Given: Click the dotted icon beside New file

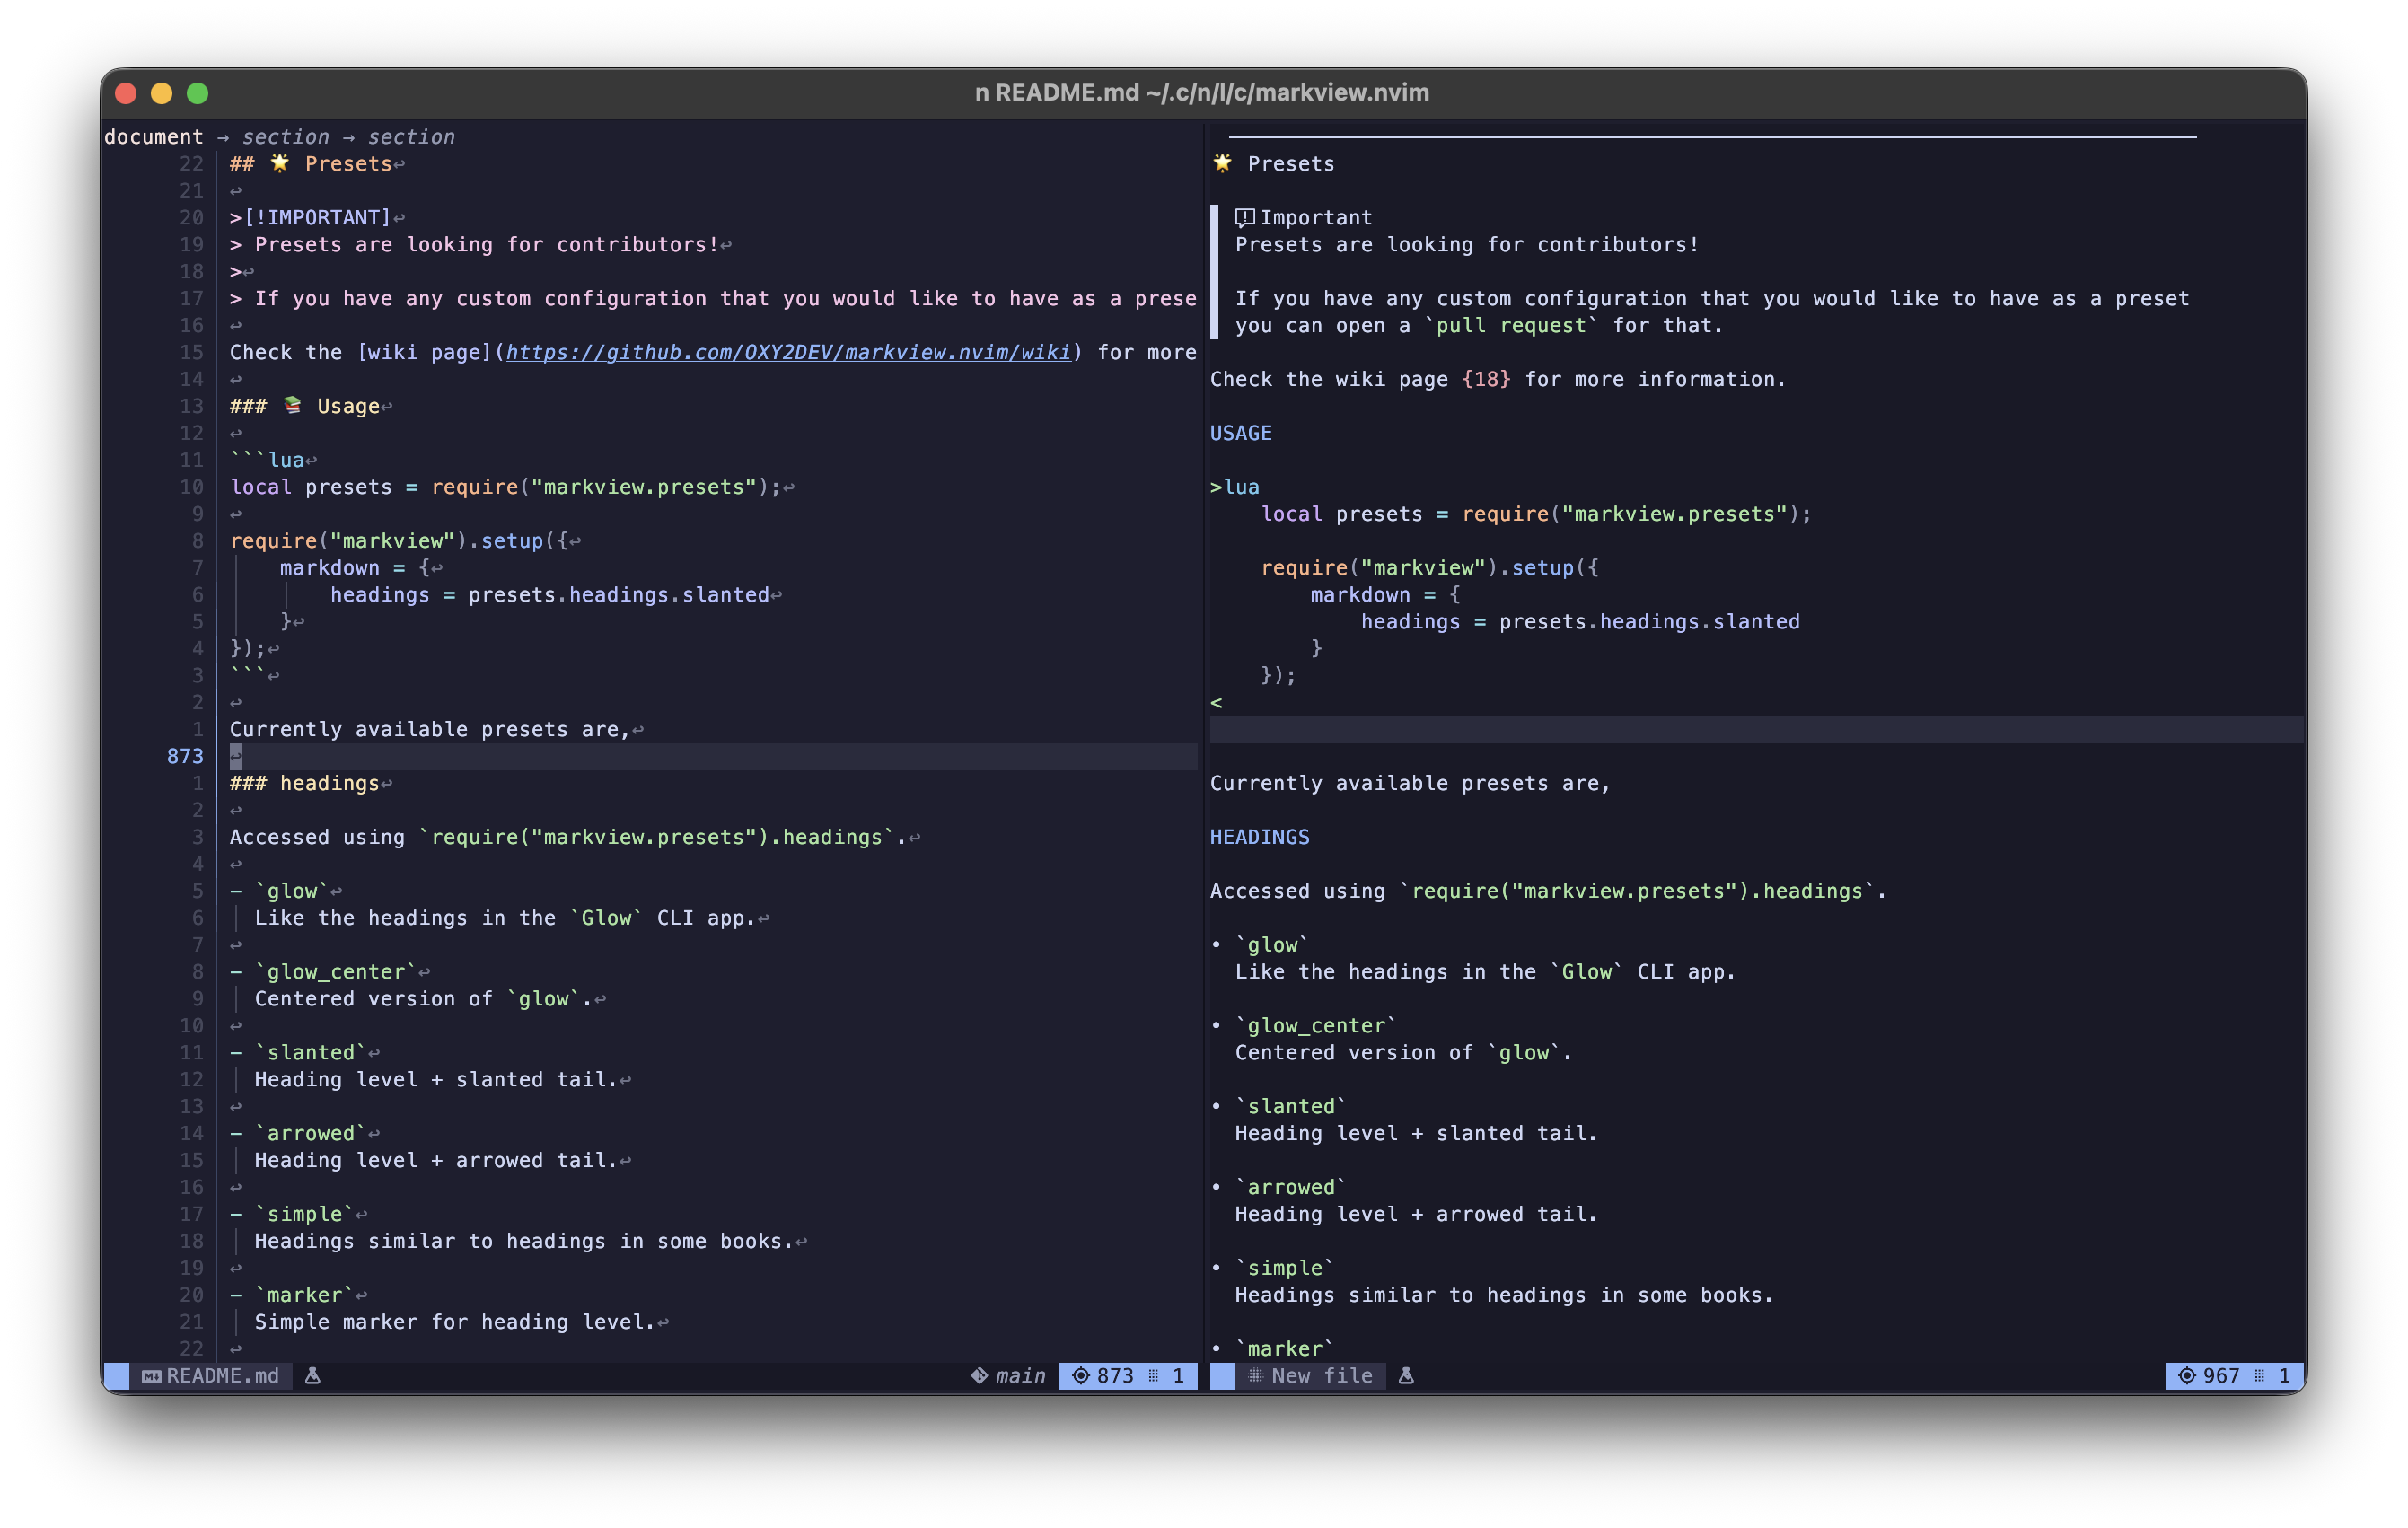Looking at the screenshot, I should [x=1255, y=1376].
